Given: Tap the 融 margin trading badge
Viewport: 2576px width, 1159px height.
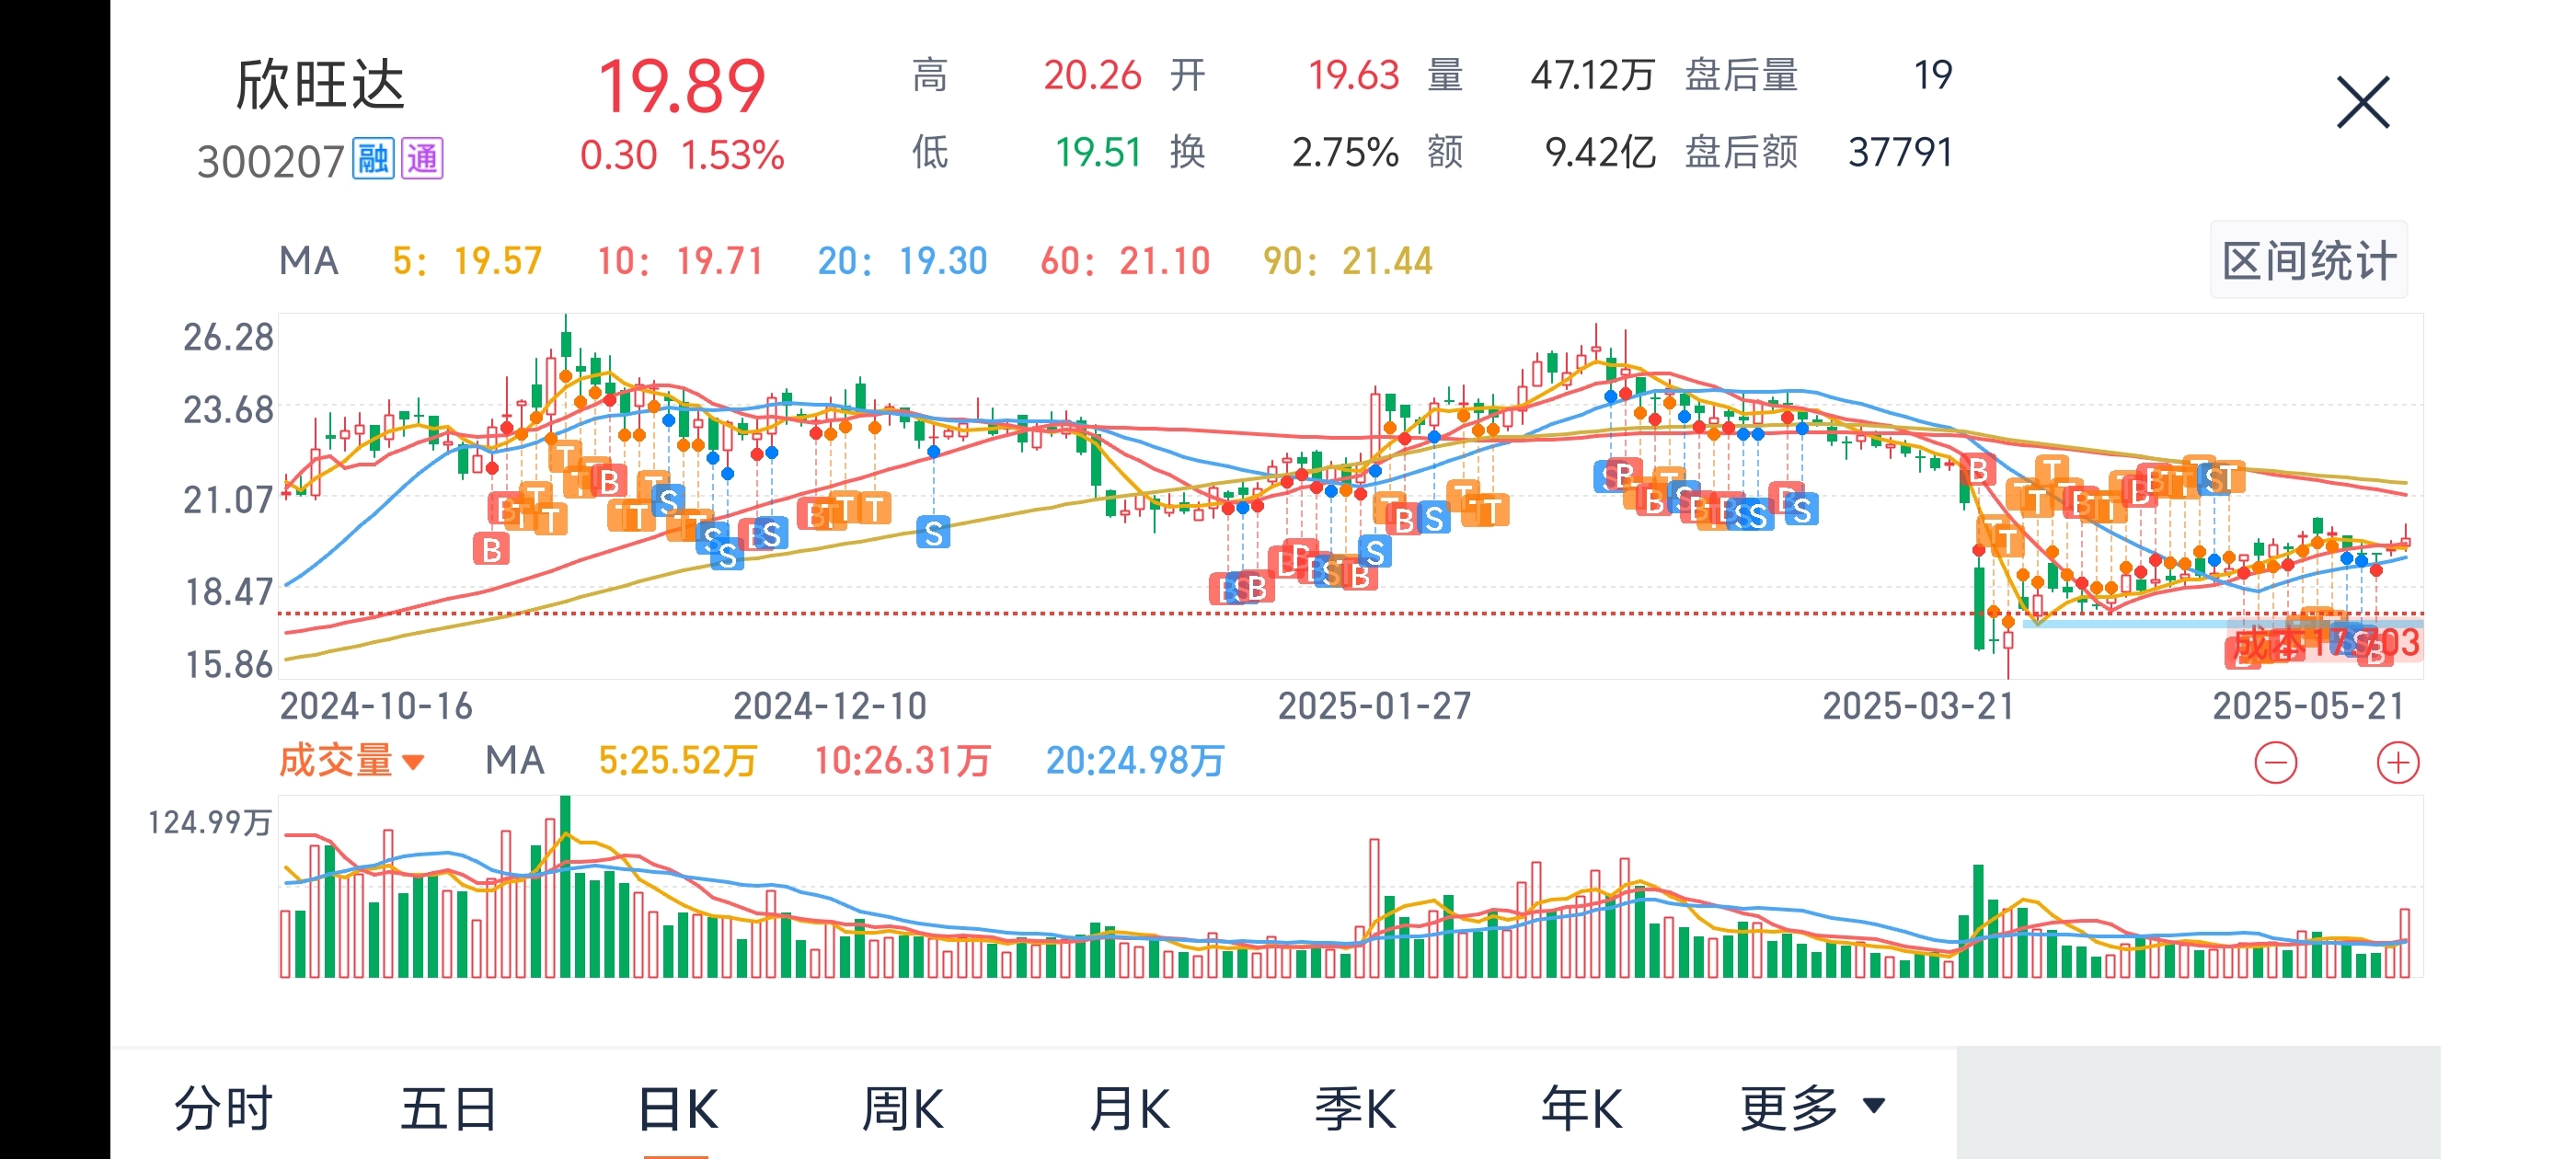Looking at the screenshot, I should coord(373,159).
